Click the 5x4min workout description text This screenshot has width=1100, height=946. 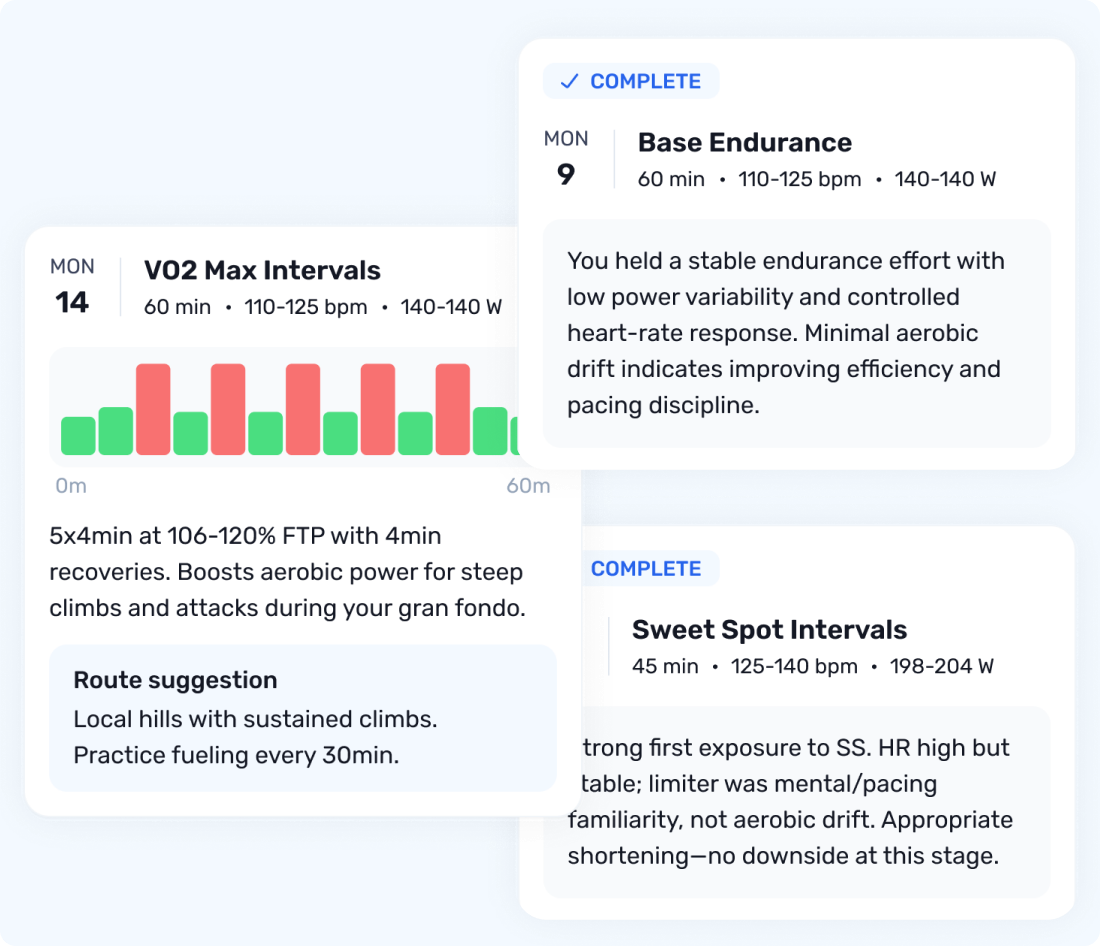click(287, 572)
